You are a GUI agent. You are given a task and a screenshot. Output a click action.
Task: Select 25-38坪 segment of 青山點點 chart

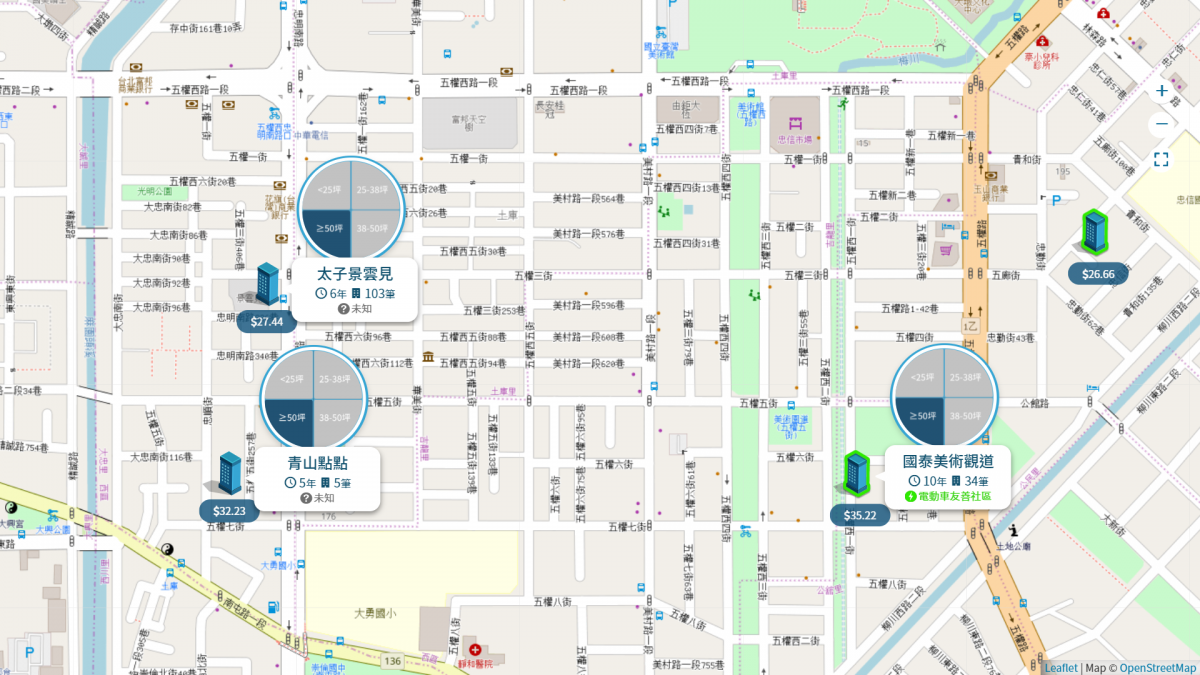337,376
